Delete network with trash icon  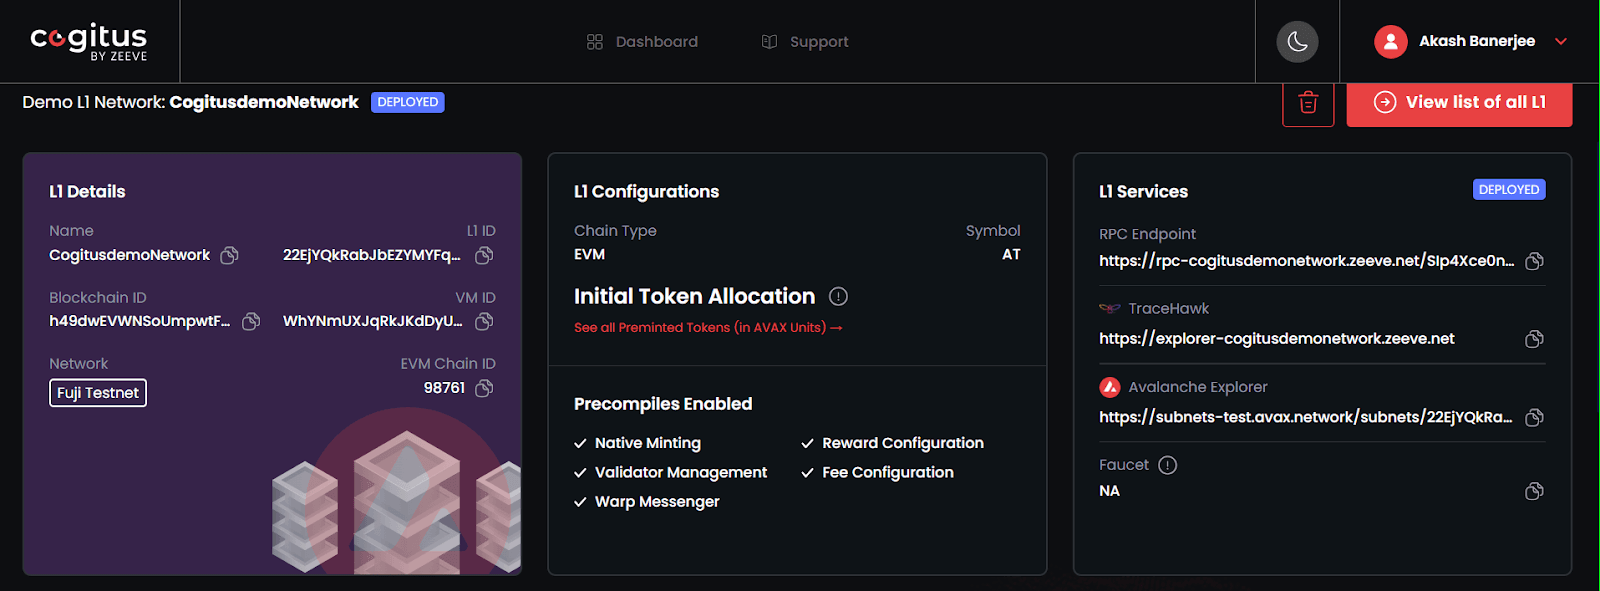point(1308,103)
